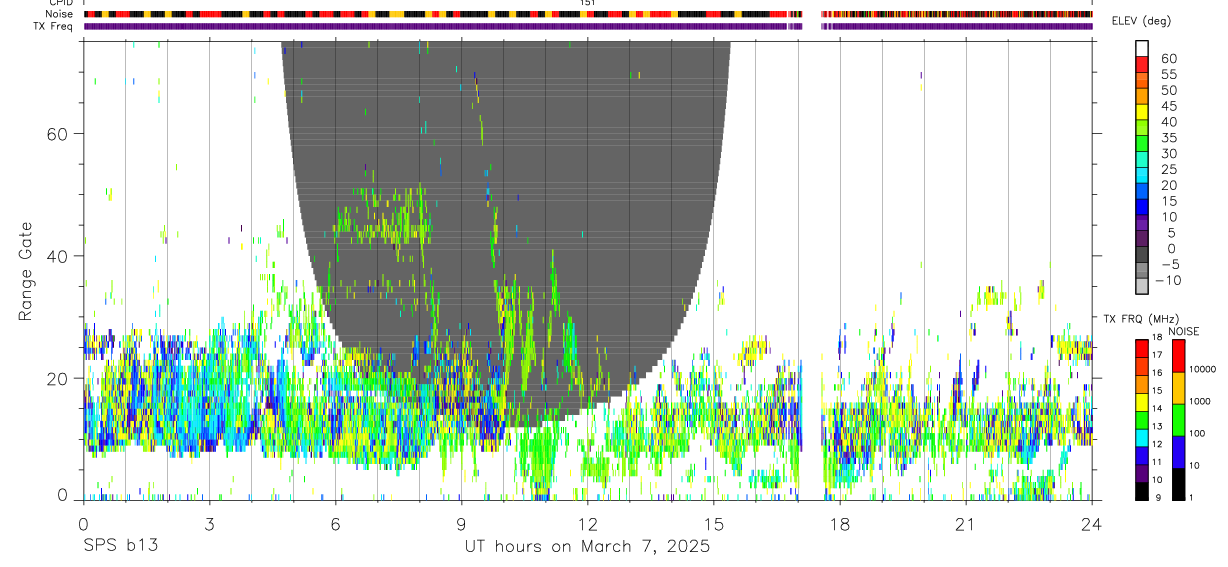Image resolution: width=1228 pixels, height=567 pixels.
Task: Click the 'ELEV (deg)' legend title
Action: [x=1143, y=22]
